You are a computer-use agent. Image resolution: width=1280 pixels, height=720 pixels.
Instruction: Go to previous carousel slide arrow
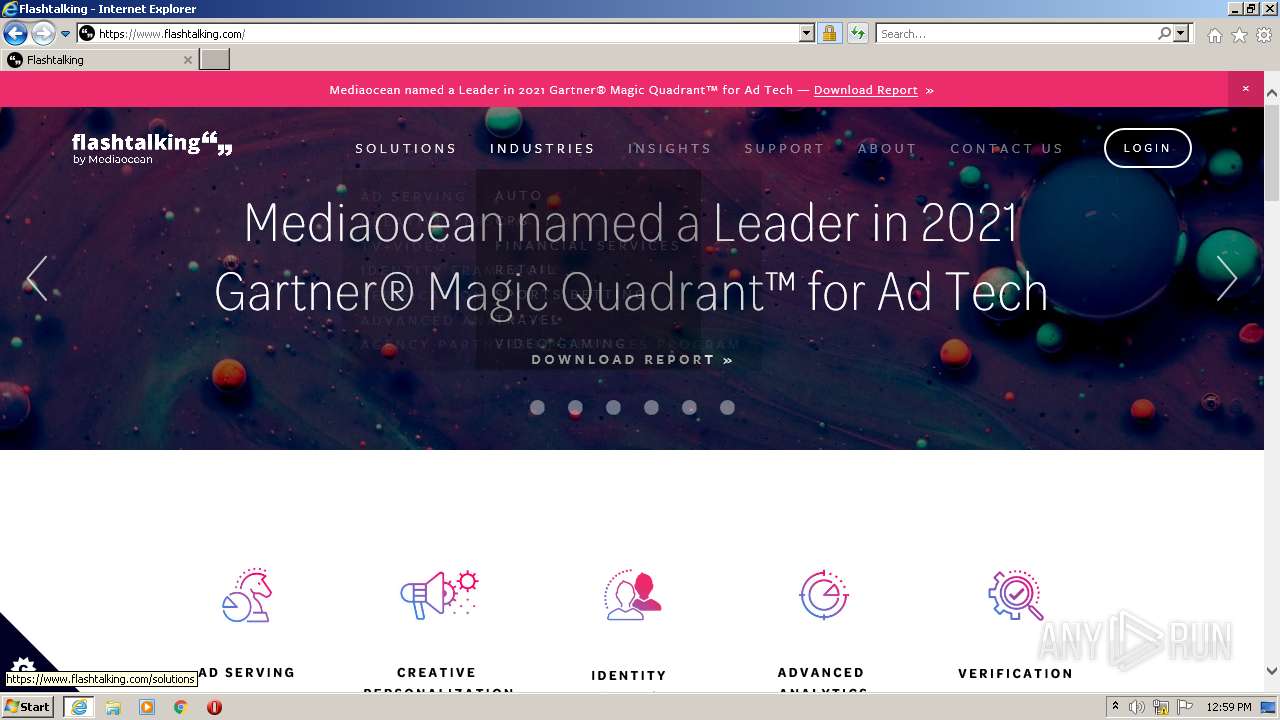point(37,278)
